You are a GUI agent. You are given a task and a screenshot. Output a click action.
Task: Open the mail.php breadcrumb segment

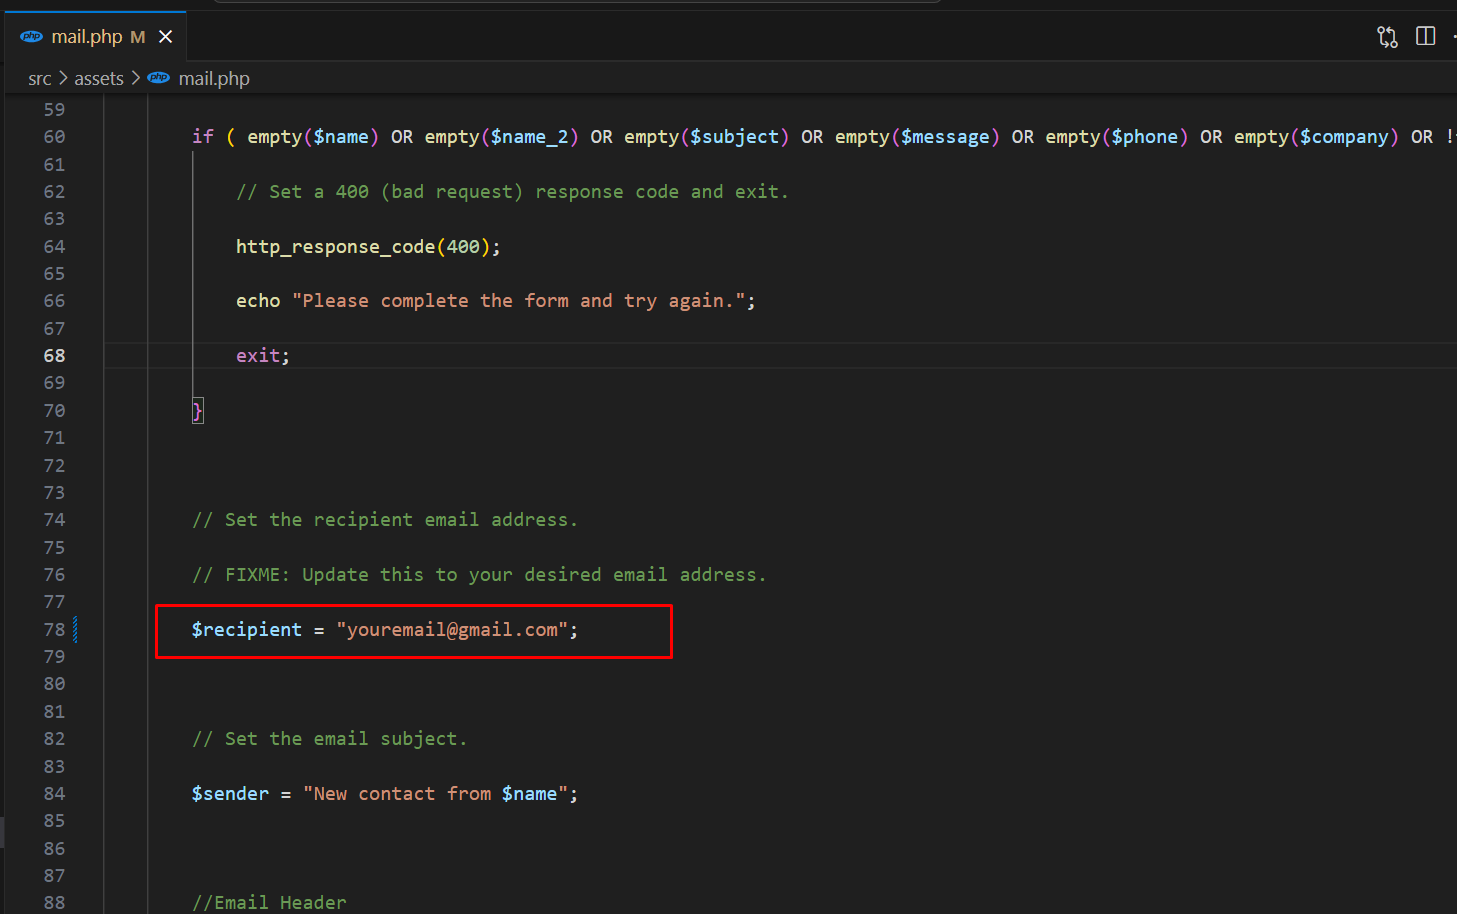pyautogui.click(x=214, y=79)
